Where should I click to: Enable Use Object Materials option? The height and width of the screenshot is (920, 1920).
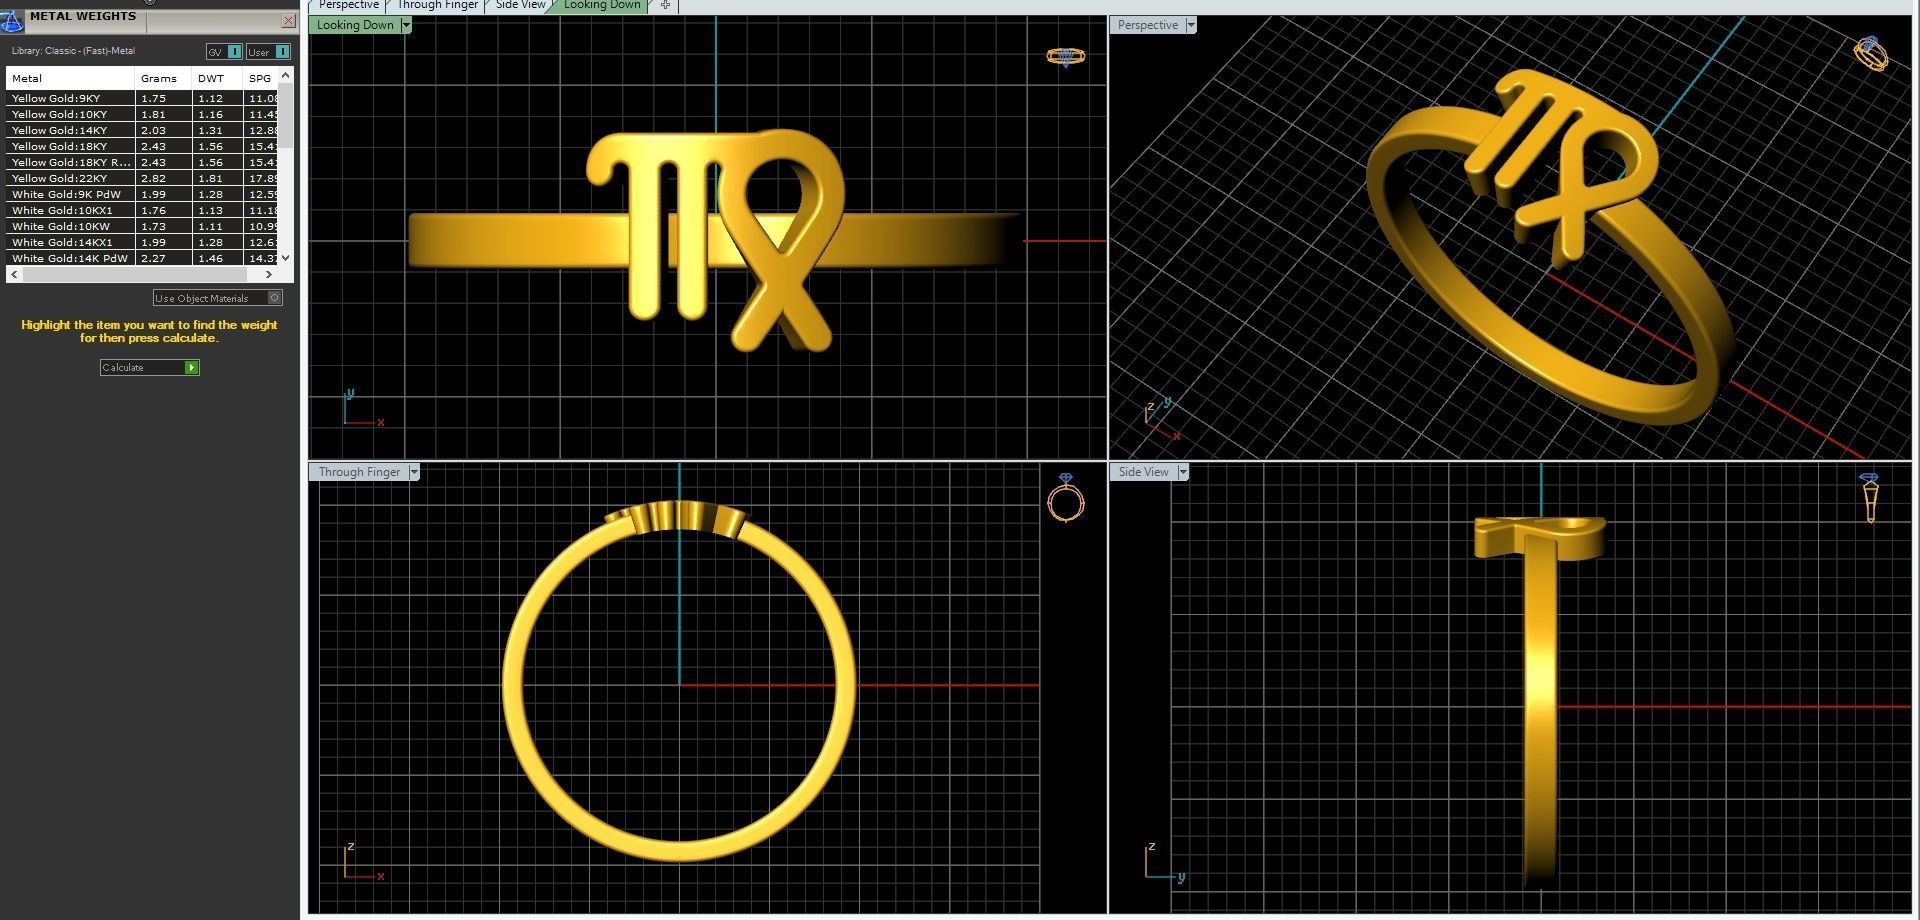[x=217, y=298]
